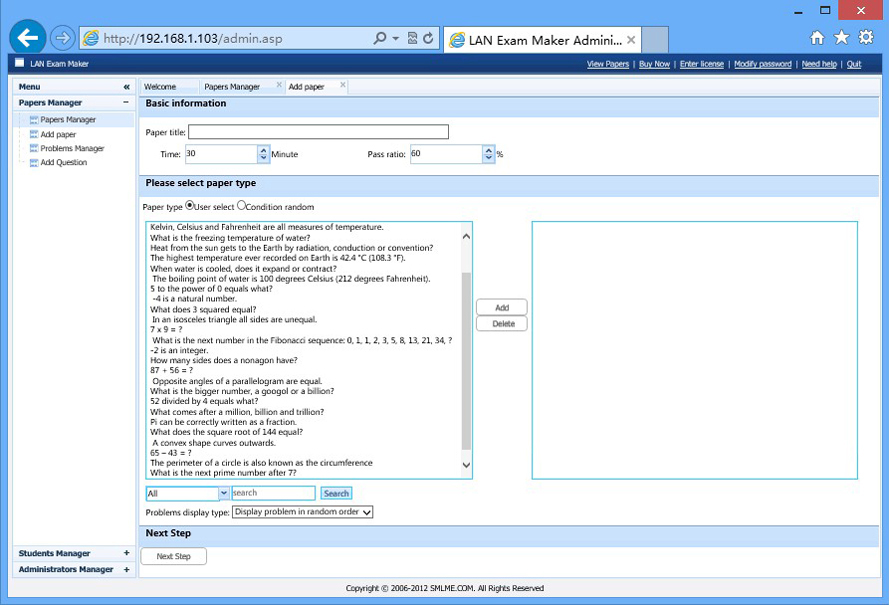The width and height of the screenshot is (889, 605).
Task: Click the Paper title input field
Action: (318, 132)
